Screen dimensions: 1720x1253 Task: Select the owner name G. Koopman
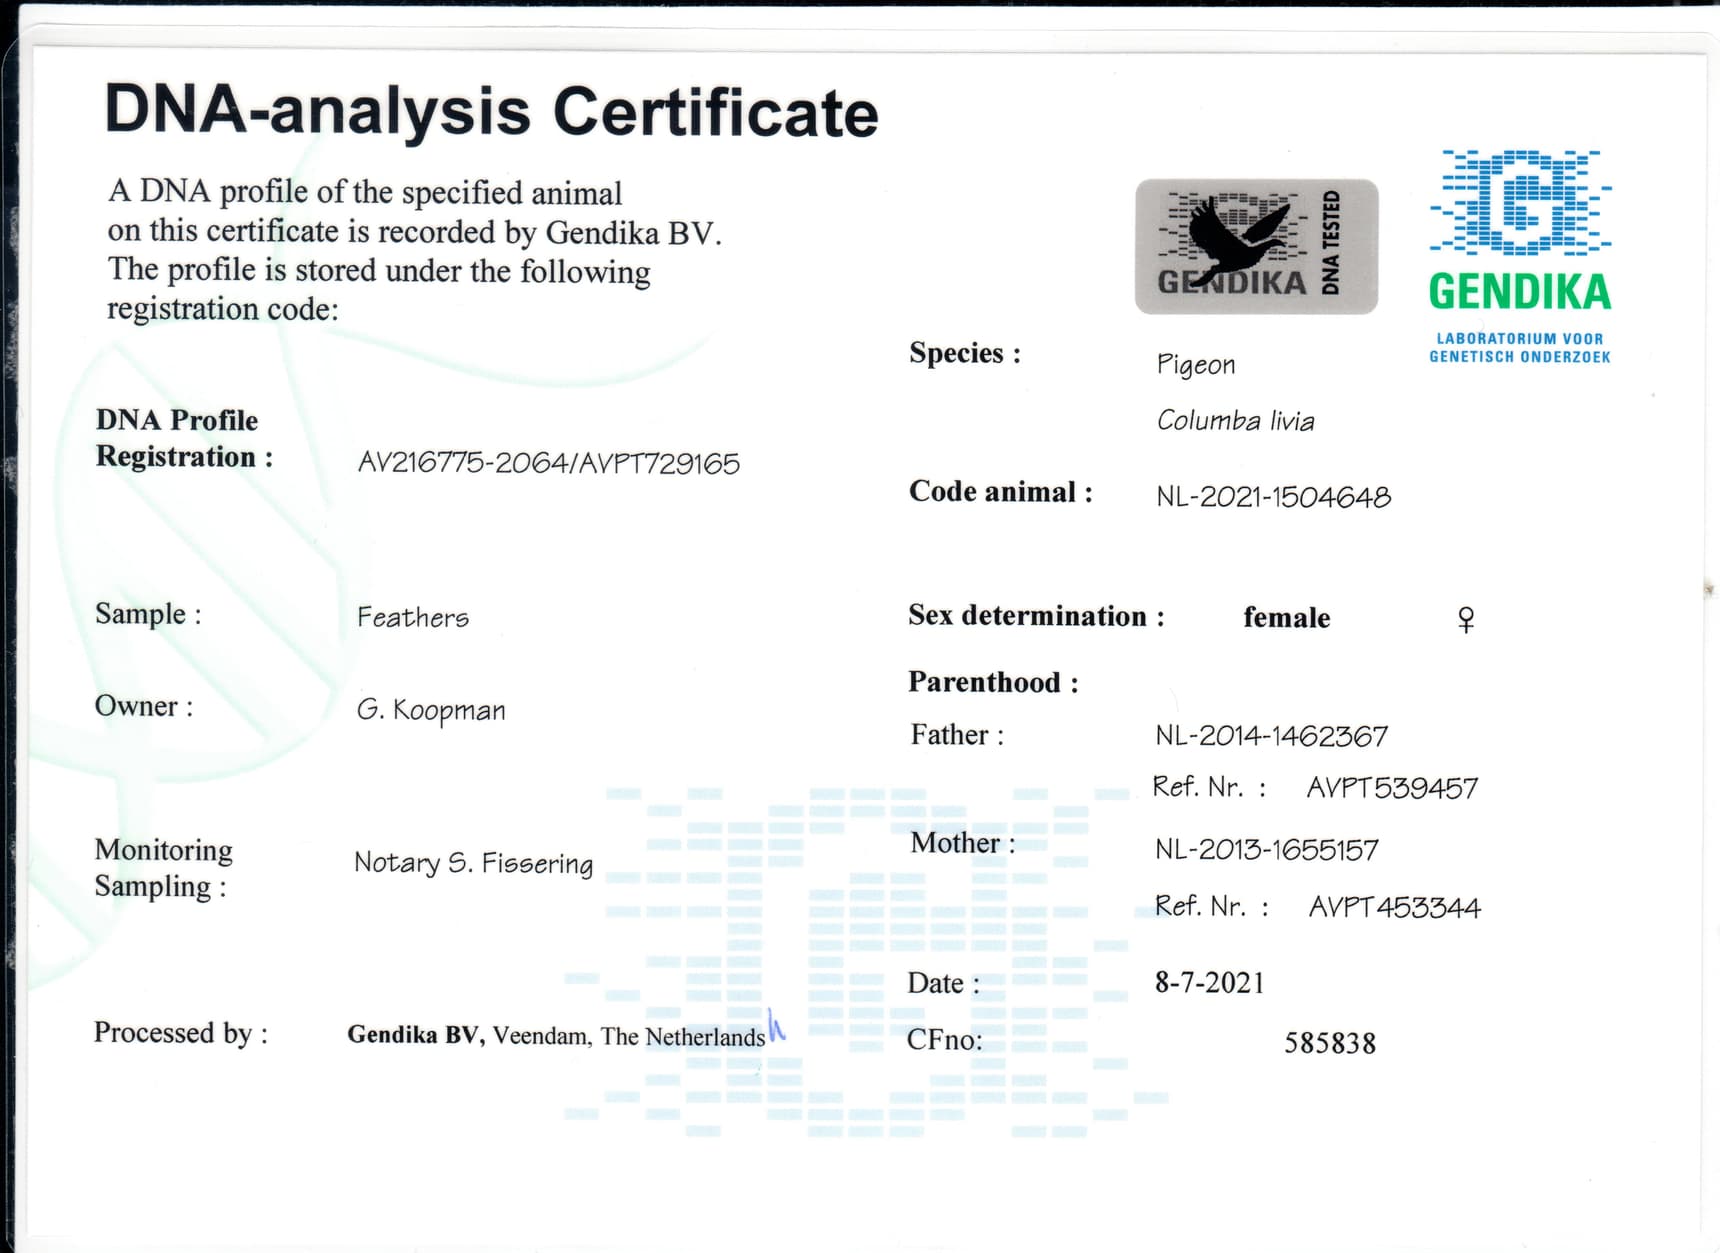431,710
